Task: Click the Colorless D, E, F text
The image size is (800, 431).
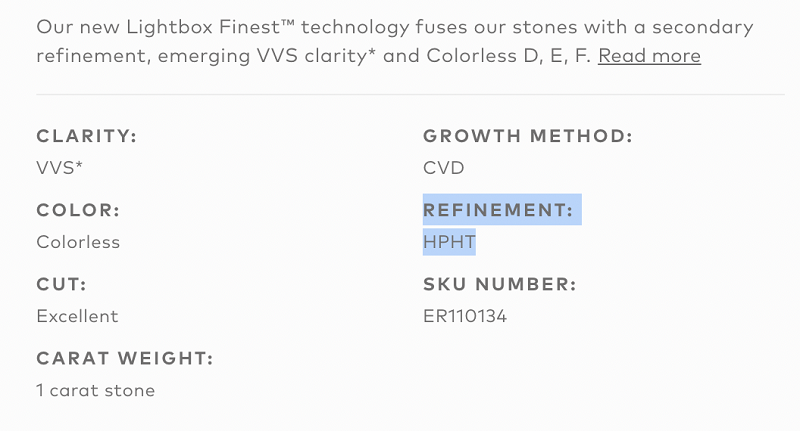Action: [x=509, y=56]
